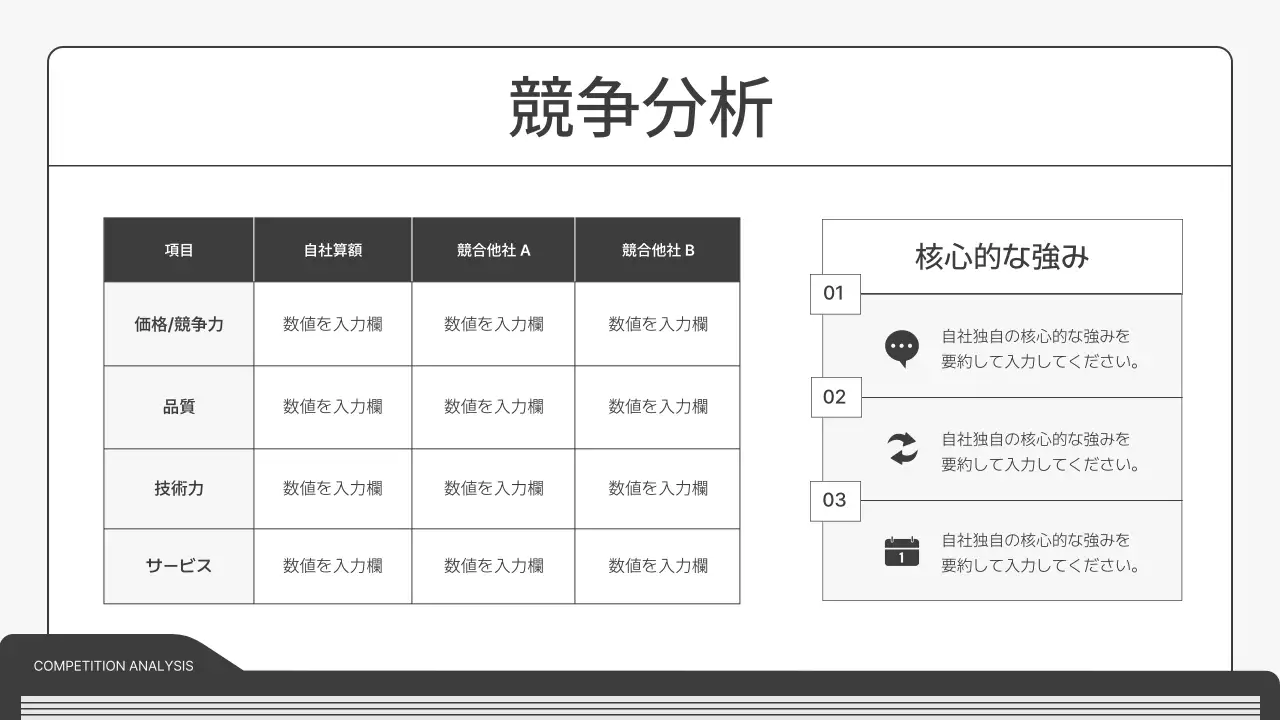Click the "02" number badge

click(x=835, y=397)
